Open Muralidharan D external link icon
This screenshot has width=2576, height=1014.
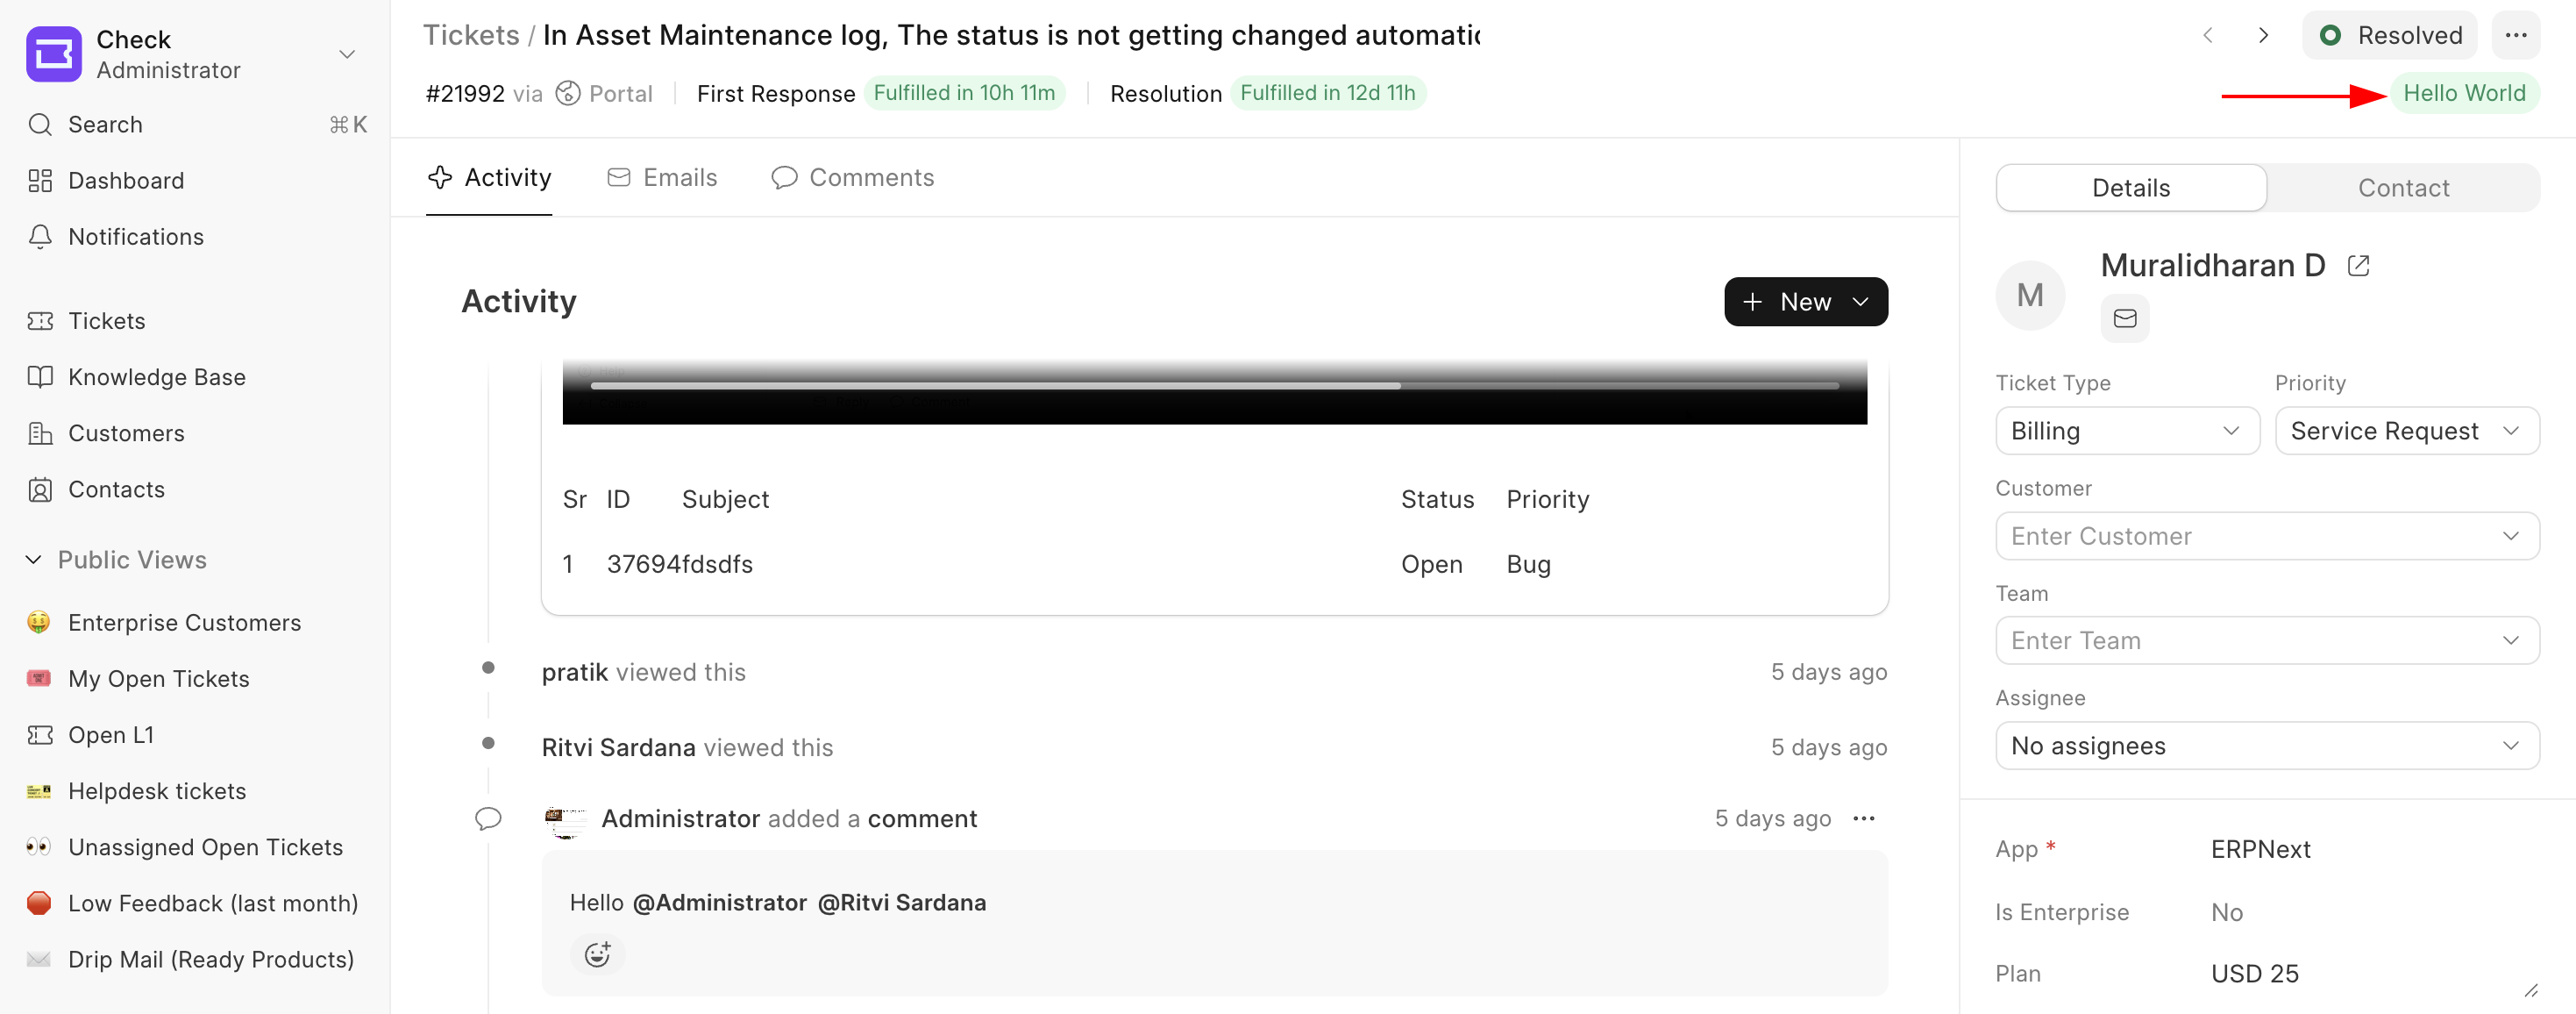pyautogui.click(x=2357, y=266)
